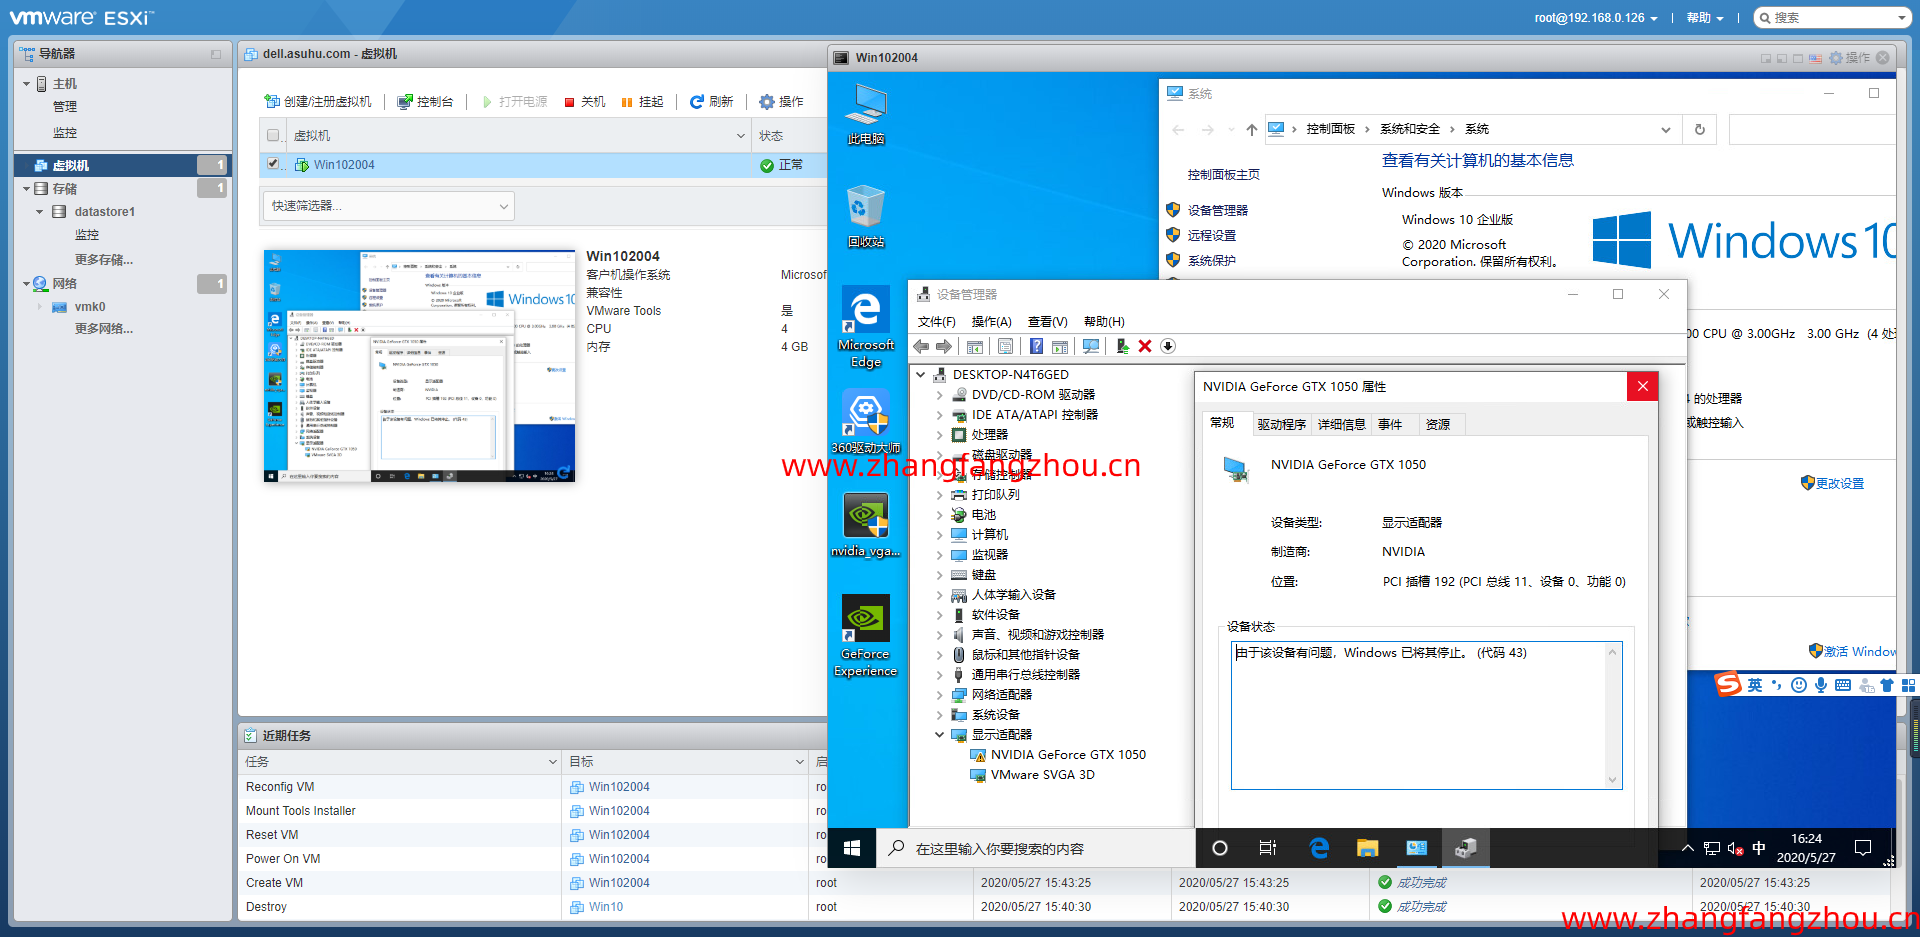
Task: Collapse Host node in navigator
Action: [x=26, y=84]
